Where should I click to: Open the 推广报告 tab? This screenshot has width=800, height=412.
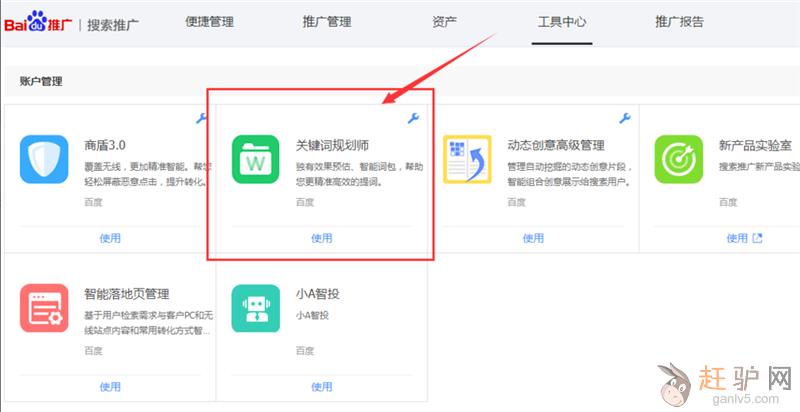[x=680, y=21]
